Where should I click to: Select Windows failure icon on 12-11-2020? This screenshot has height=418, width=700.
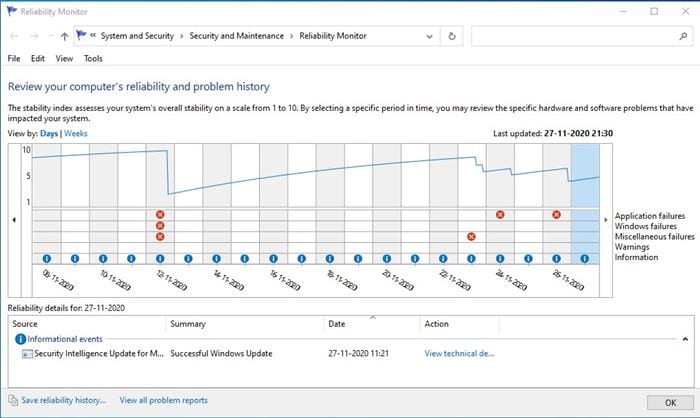tap(160, 226)
